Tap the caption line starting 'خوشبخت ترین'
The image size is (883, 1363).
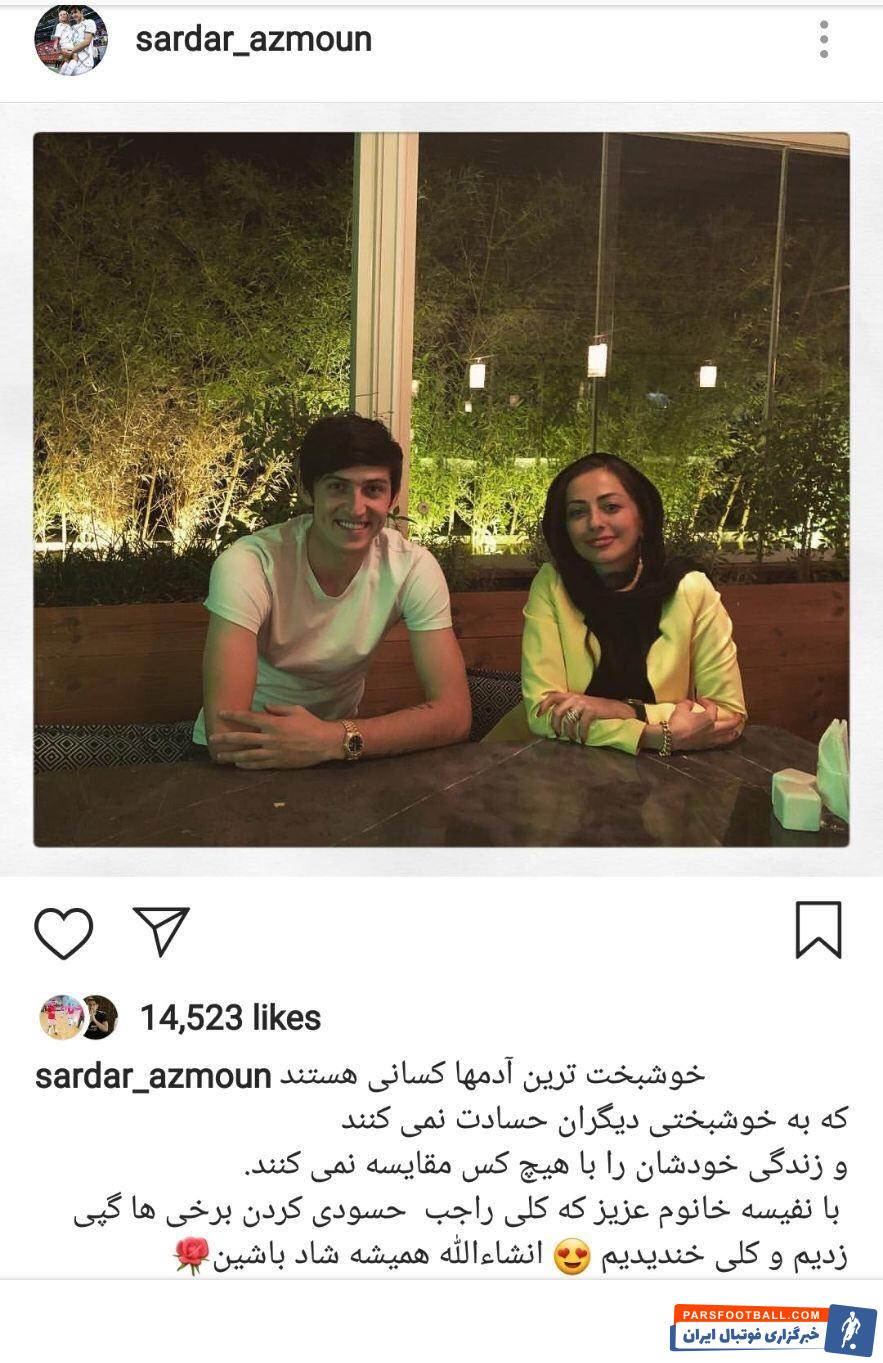point(492,1075)
